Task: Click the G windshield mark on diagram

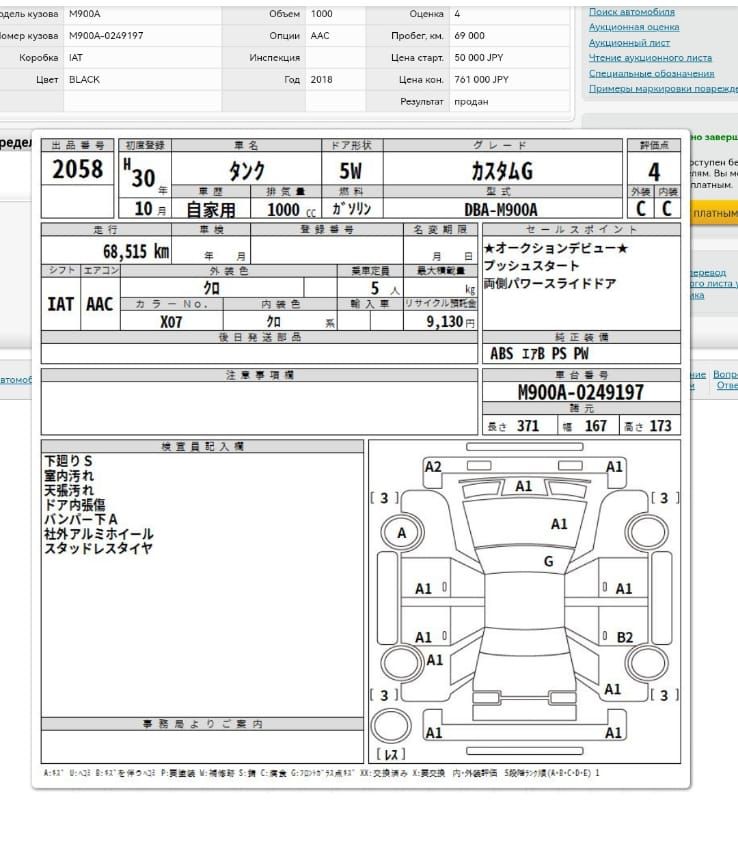Action: pyautogui.click(x=548, y=562)
